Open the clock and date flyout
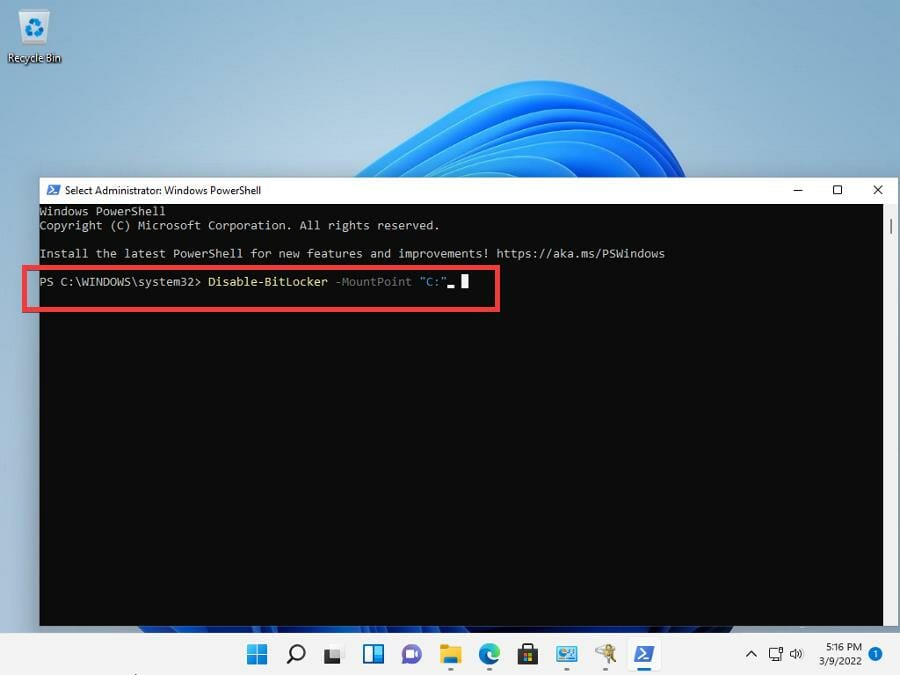The image size is (900, 675). 840,654
